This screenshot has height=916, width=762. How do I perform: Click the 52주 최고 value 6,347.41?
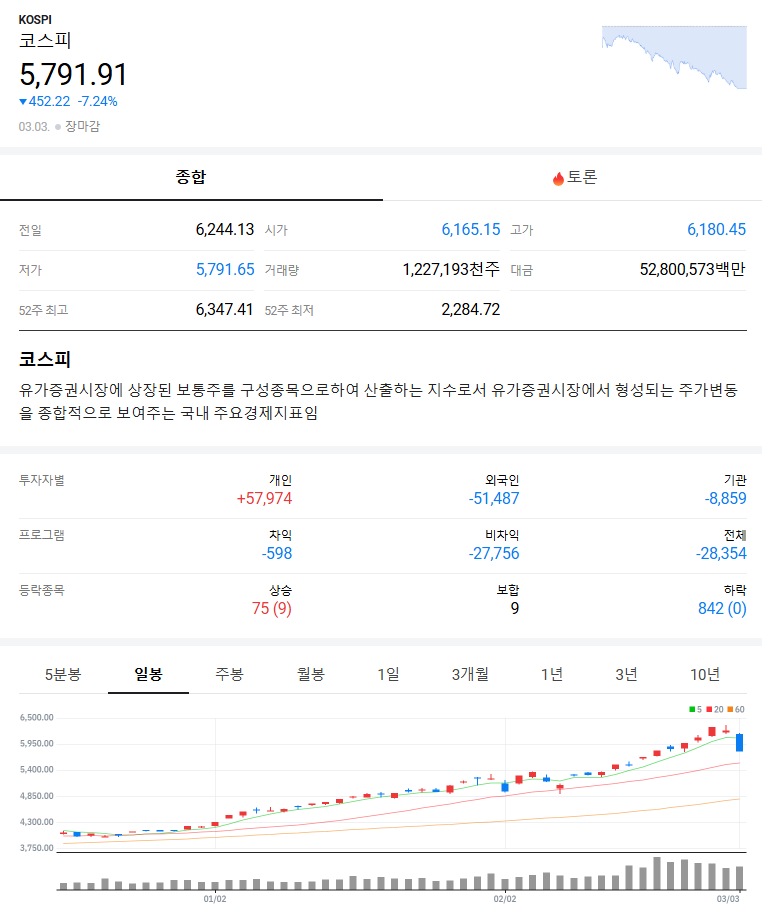tap(224, 310)
